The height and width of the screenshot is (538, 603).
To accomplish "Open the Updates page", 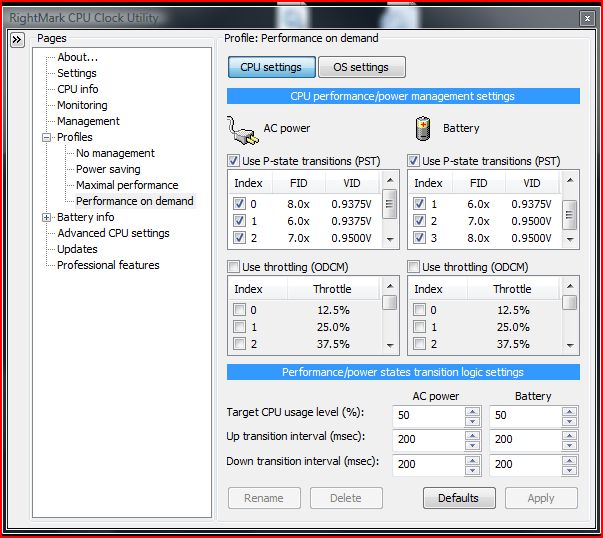I will tap(77, 249).
